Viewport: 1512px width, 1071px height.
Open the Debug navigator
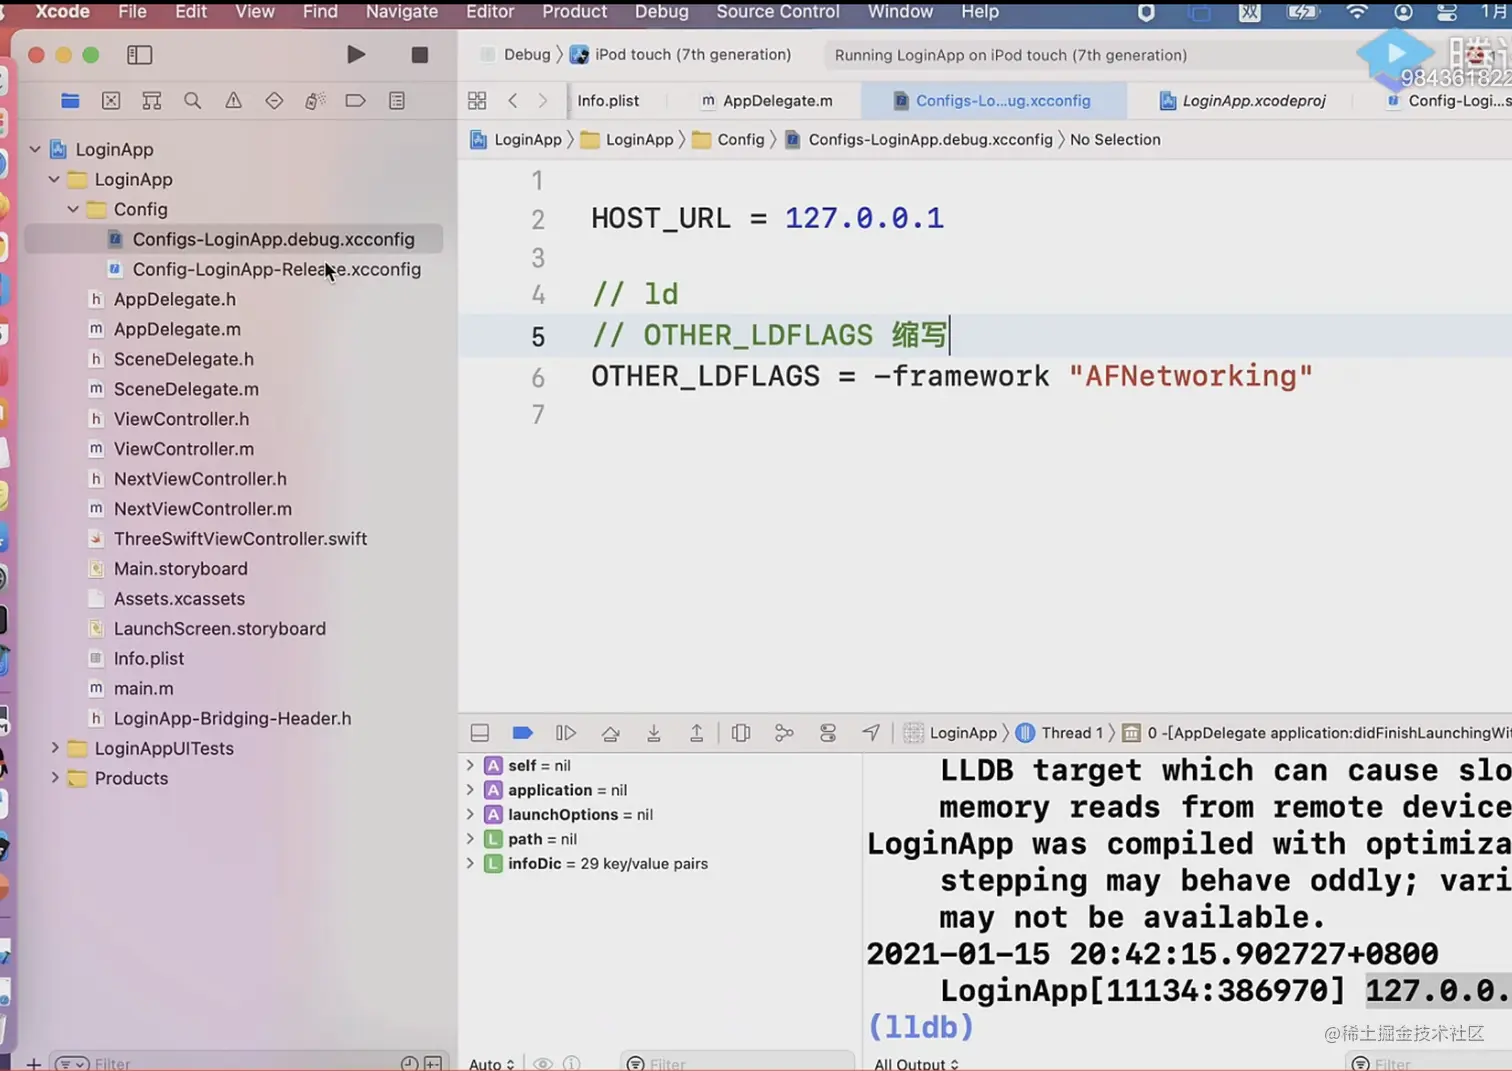[315, 101]
